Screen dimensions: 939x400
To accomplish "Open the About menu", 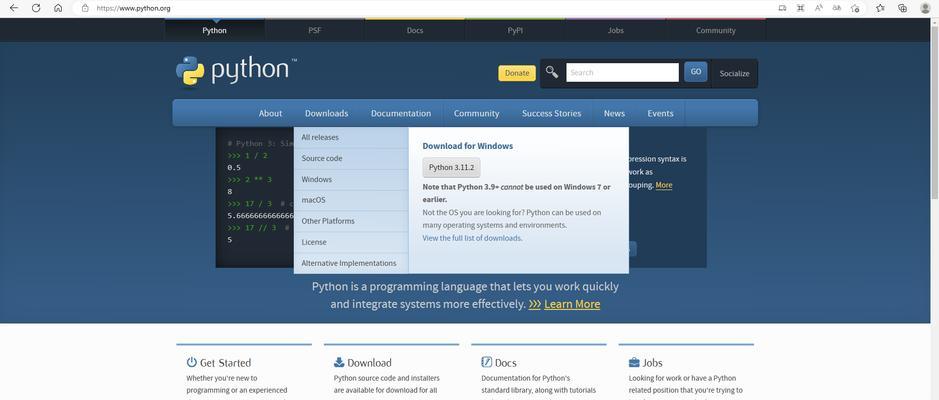I will click(x=270, y=113).
